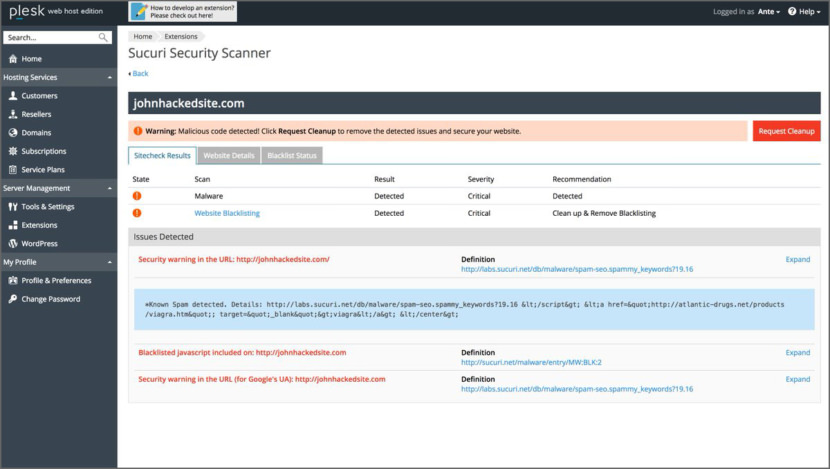Collapse the My Profile section
The width and height of the screenshot is (830, 469).
point(110,262)
